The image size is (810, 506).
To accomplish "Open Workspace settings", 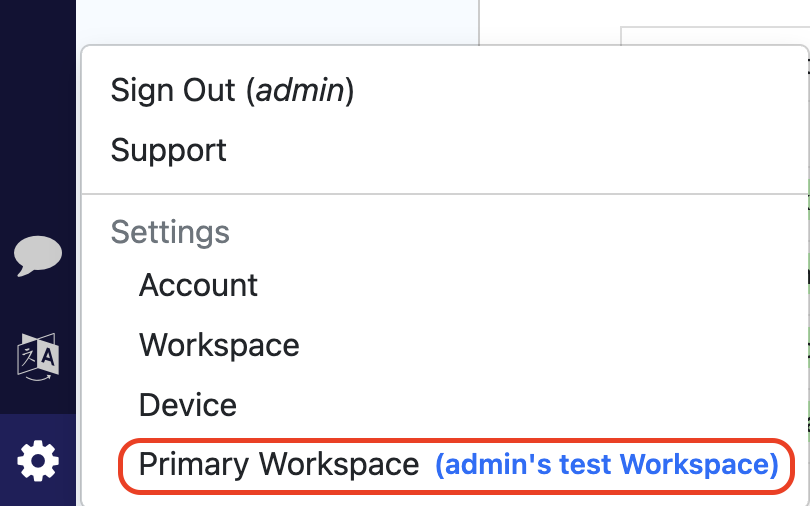I will (x=219, y=345).
